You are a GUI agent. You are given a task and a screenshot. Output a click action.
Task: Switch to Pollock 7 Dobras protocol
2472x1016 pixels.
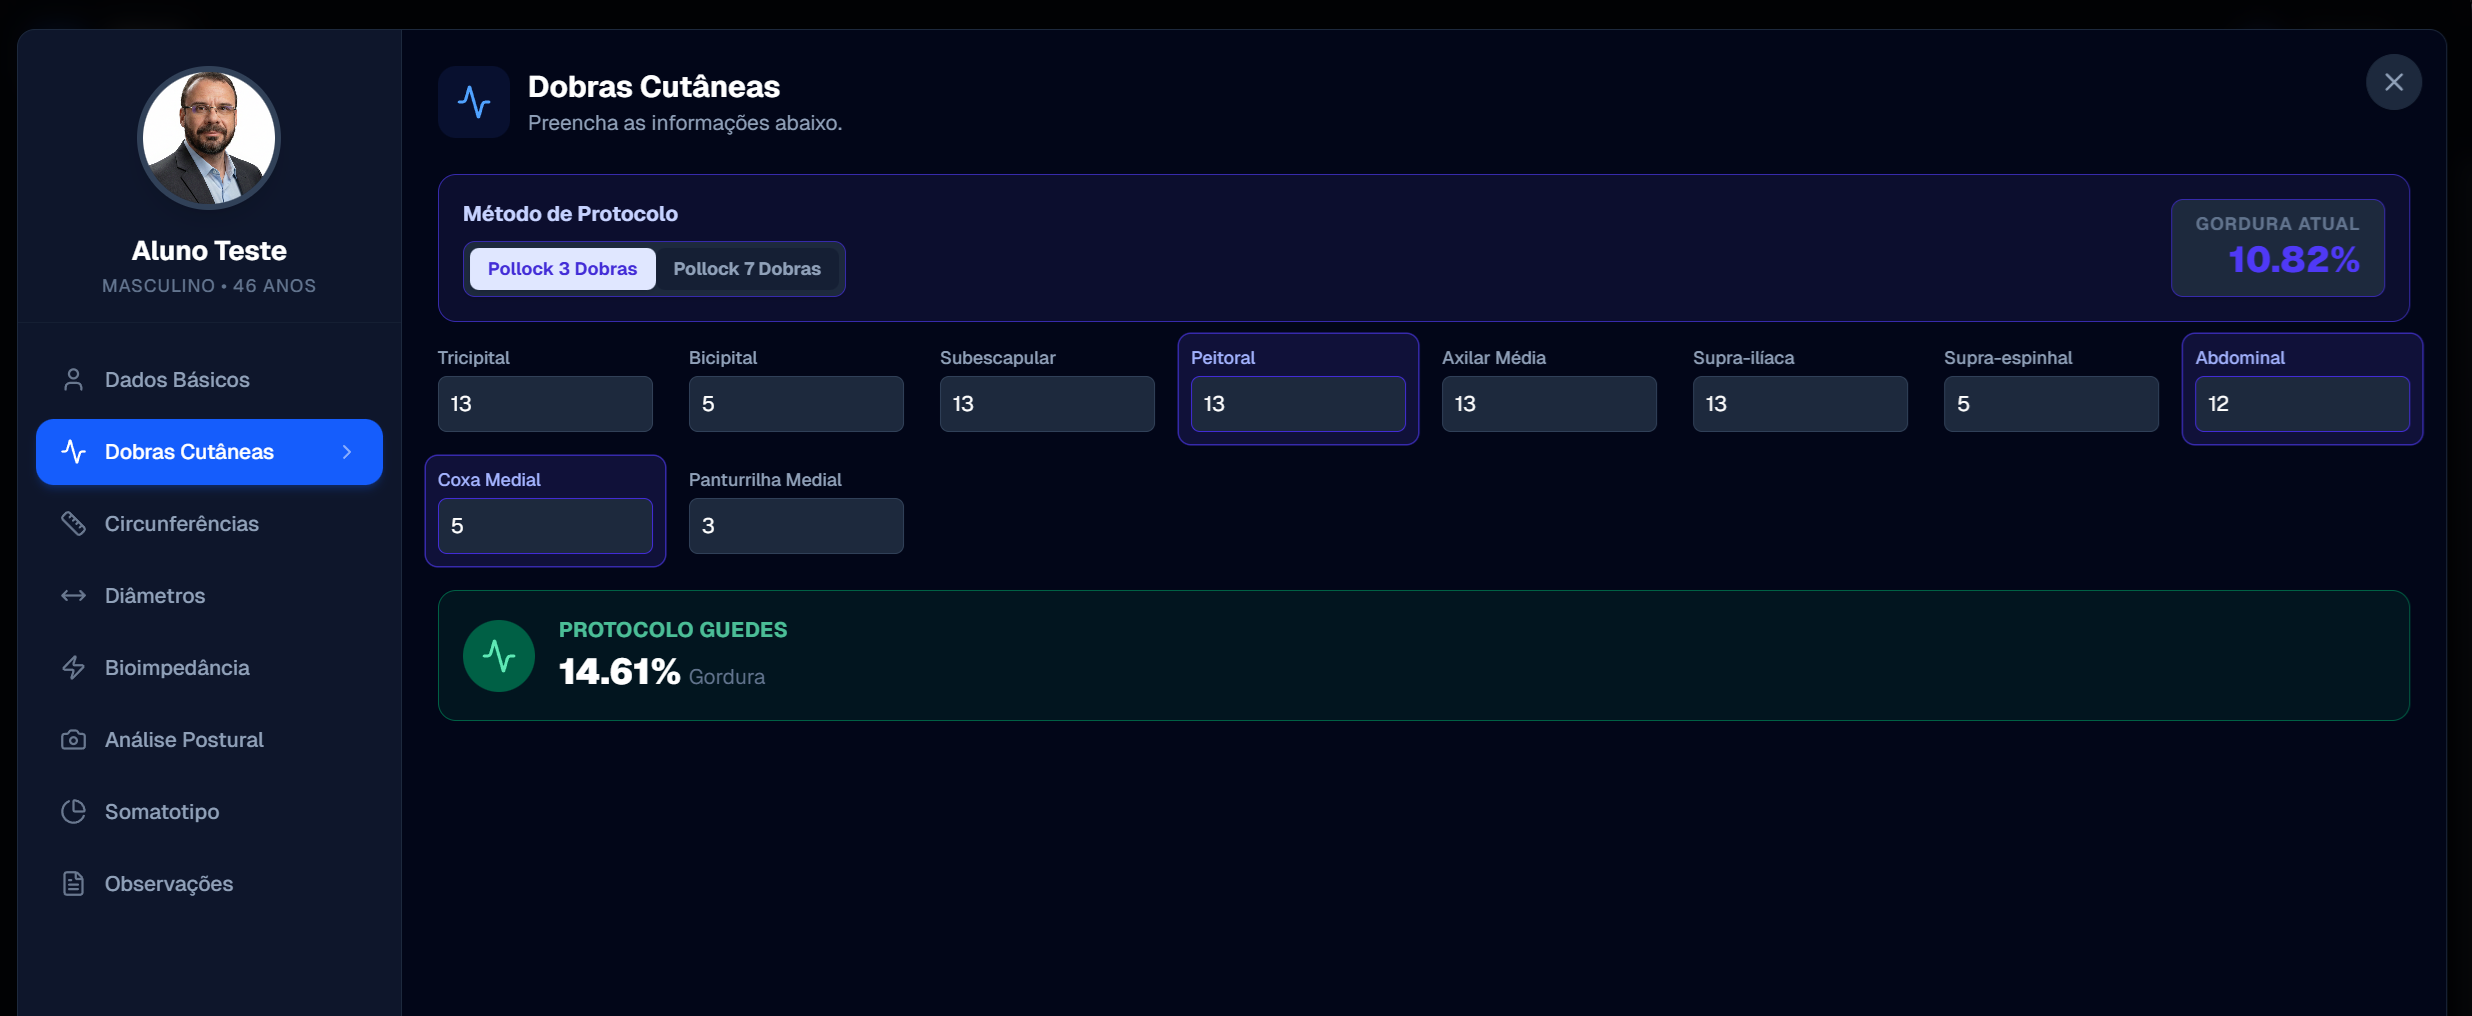(746, 269)
